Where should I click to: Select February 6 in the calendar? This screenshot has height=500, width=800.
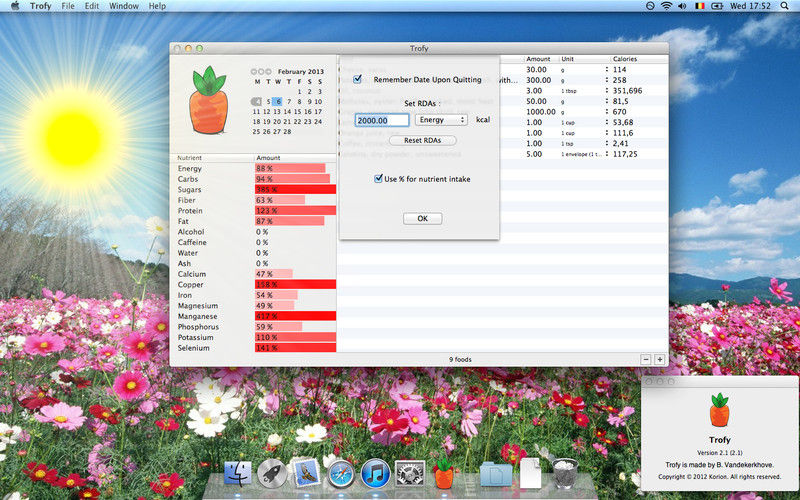(x=277, y=102)
